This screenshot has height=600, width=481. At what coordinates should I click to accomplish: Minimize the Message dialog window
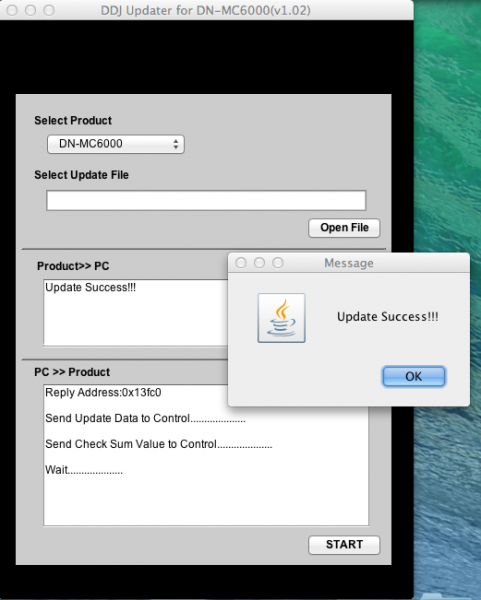(259, 263)
